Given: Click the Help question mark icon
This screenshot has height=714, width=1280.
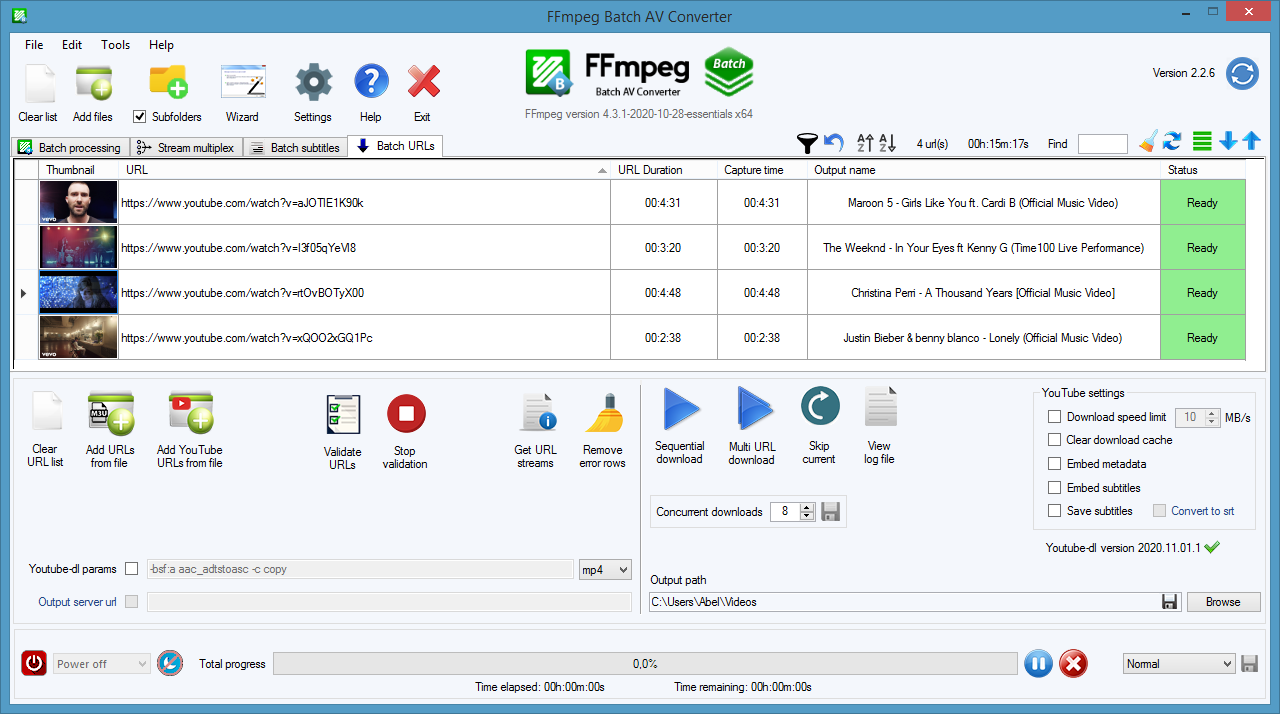Looking at the screenshot, I should pyautogui.click(x=371, y=83).
